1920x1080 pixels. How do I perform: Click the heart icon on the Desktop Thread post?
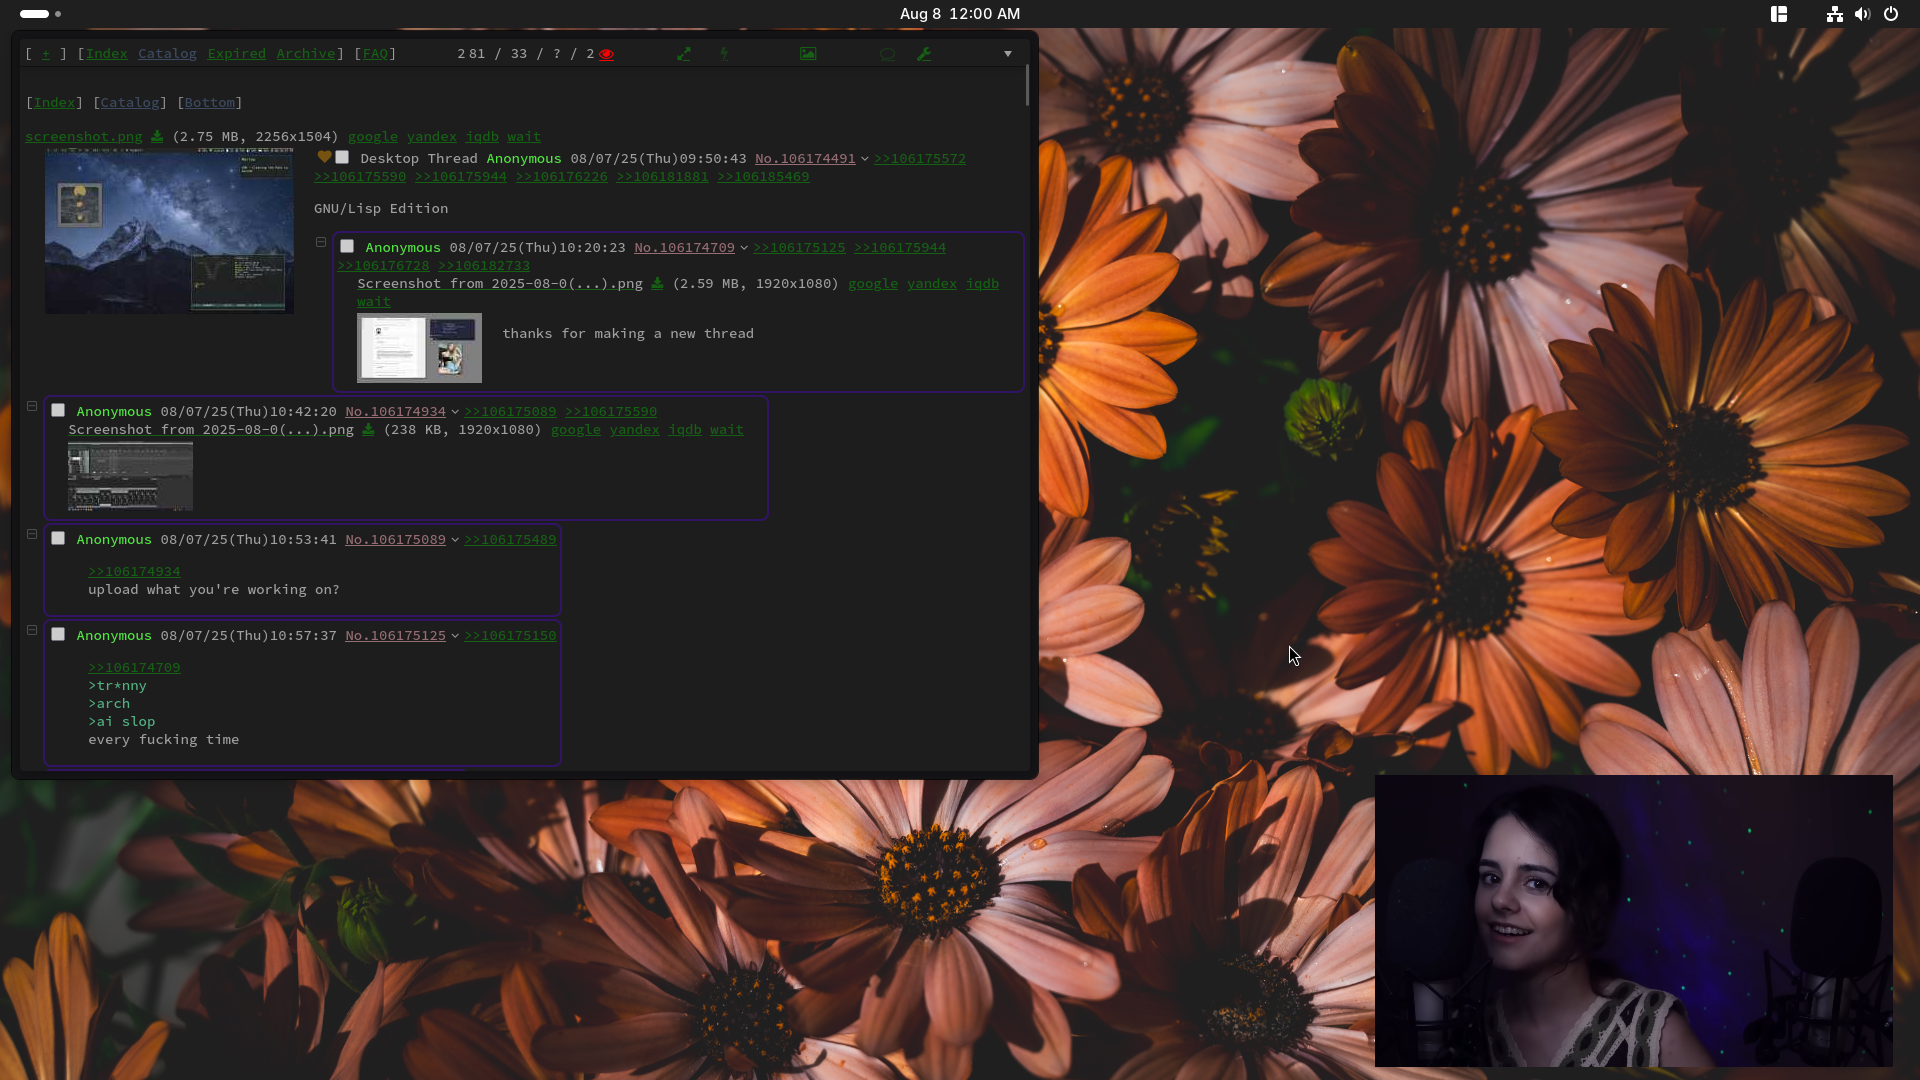click(324, 157)
